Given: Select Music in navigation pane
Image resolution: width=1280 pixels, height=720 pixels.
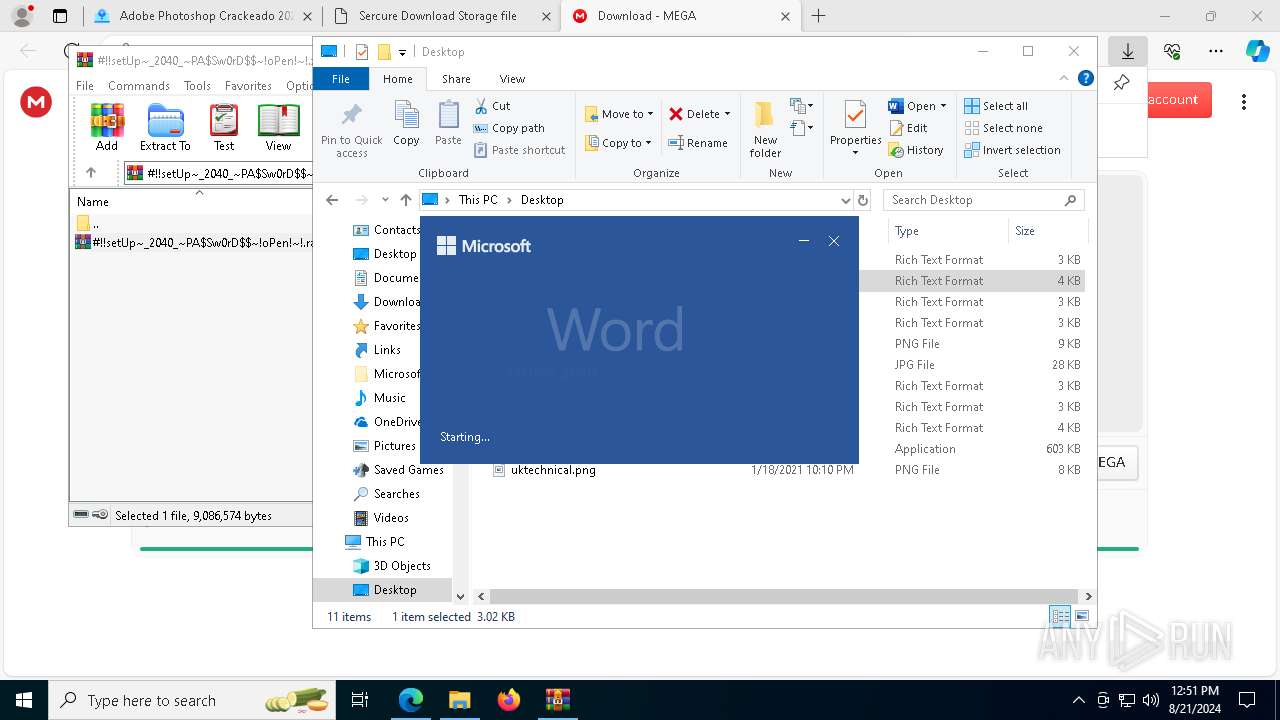Looking at the screenshot, I should (x=389, y=398).
